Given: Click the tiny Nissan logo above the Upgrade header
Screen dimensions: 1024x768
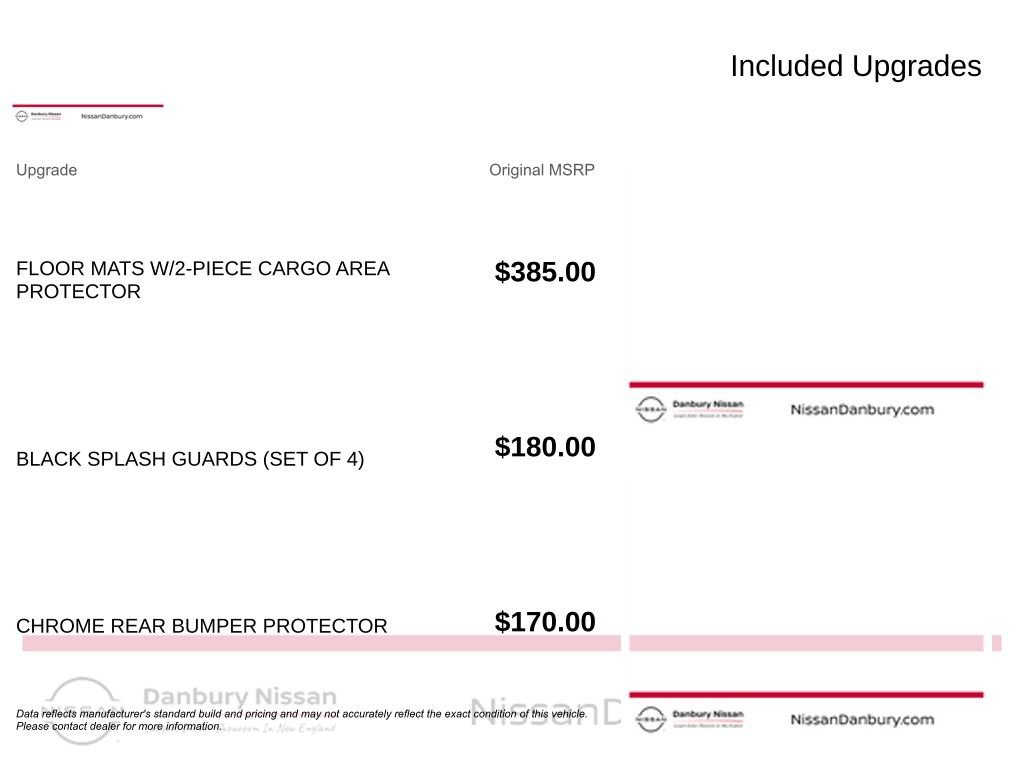Looking at the screenshot, I should coord(22,116).
